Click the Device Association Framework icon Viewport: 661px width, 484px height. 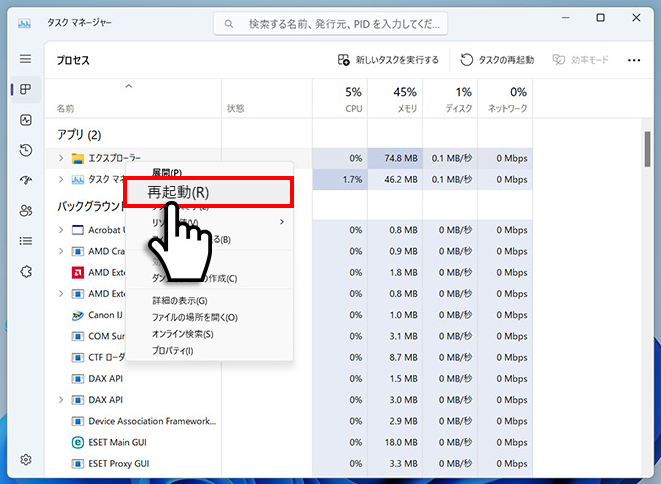(x=78, y=421)
